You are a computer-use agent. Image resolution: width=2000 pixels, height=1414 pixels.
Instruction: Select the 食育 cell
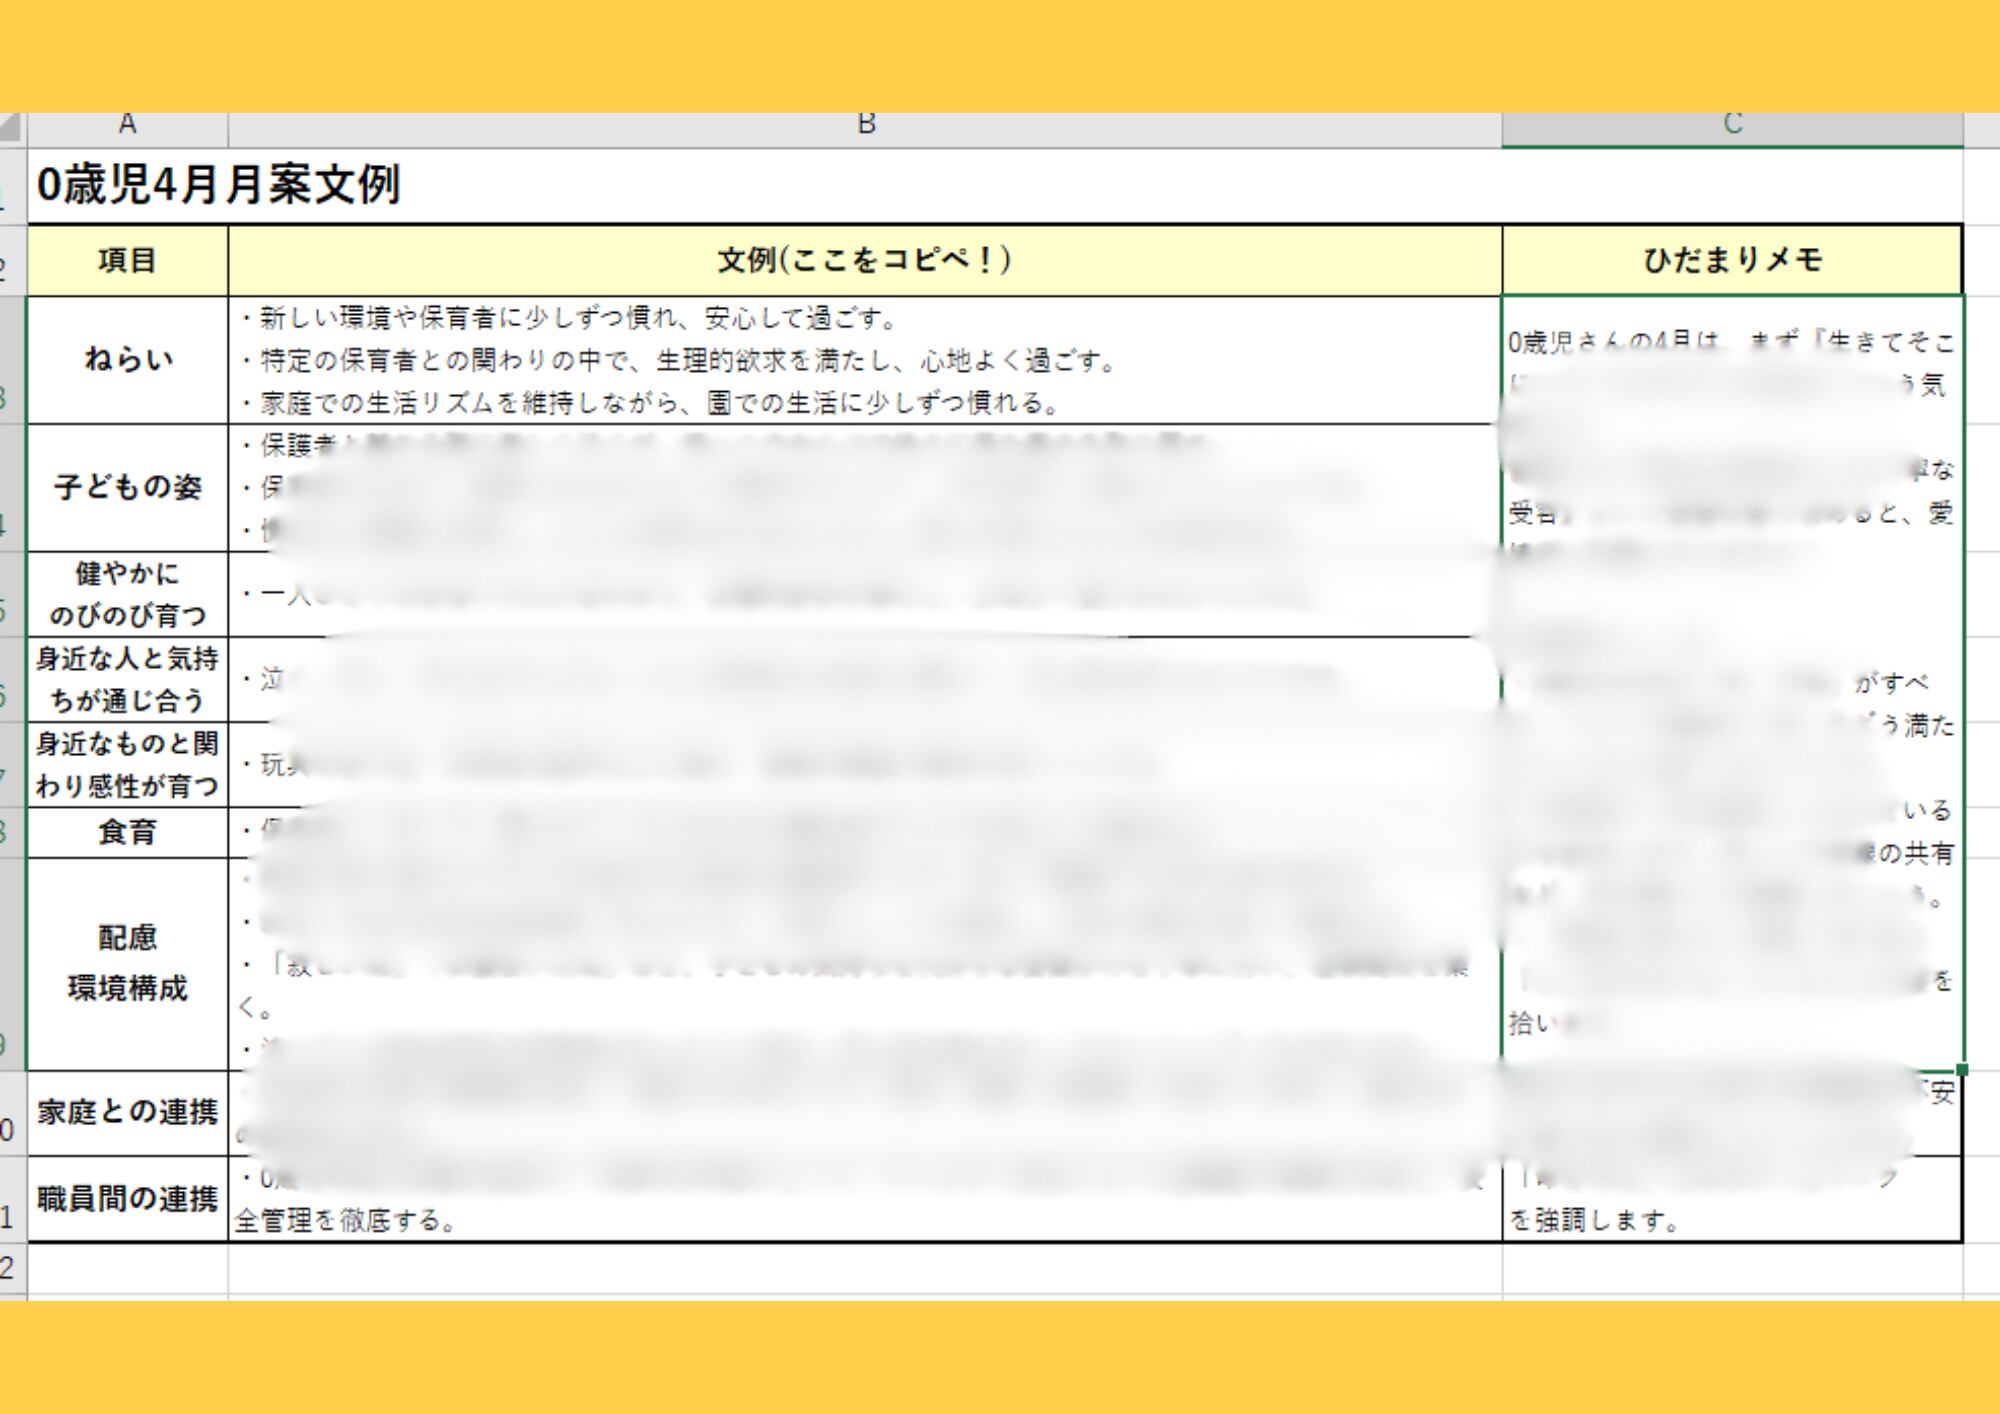(127, 832)
